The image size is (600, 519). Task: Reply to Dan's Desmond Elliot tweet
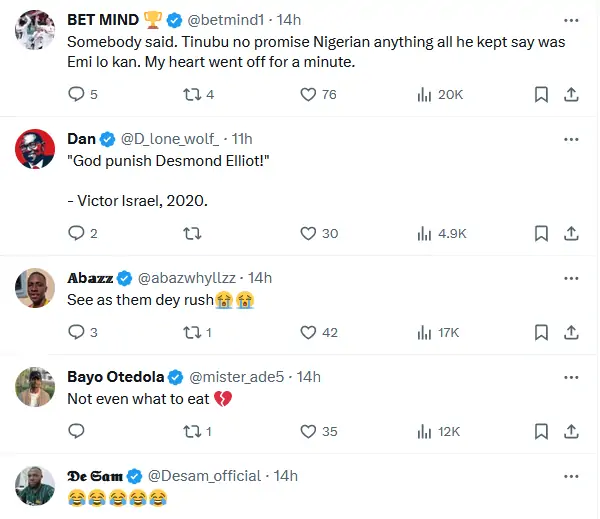point(77,233)
